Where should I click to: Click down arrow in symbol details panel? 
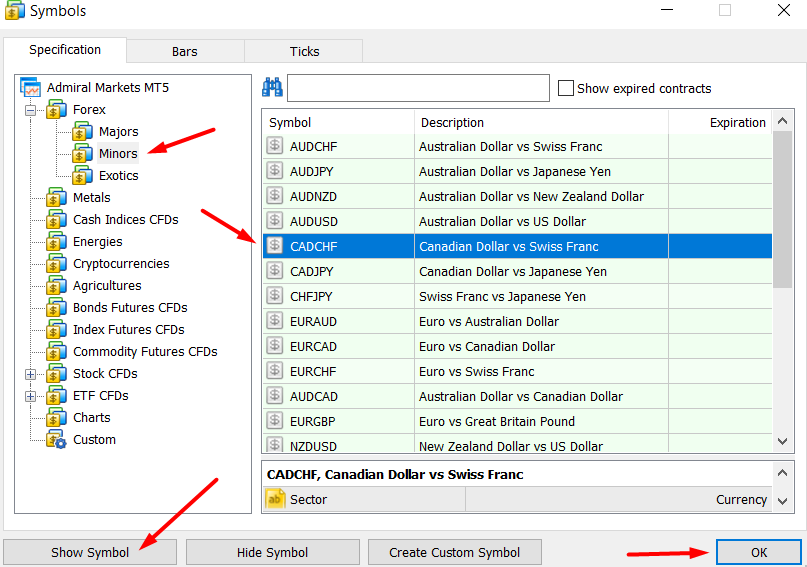tap(782, 501)
